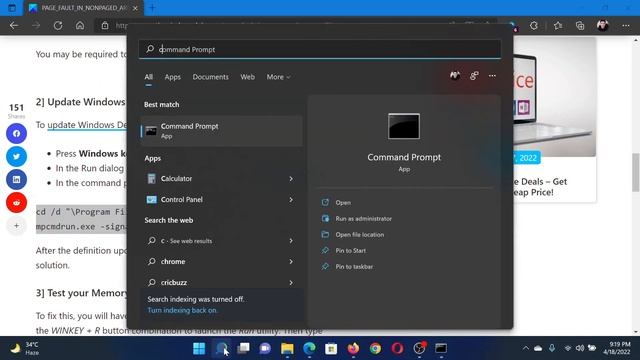Image resolution: width=640 pixels, height=360 pixels.
Task: Open the Command Prompt taskbar icon
Action: 441,348
